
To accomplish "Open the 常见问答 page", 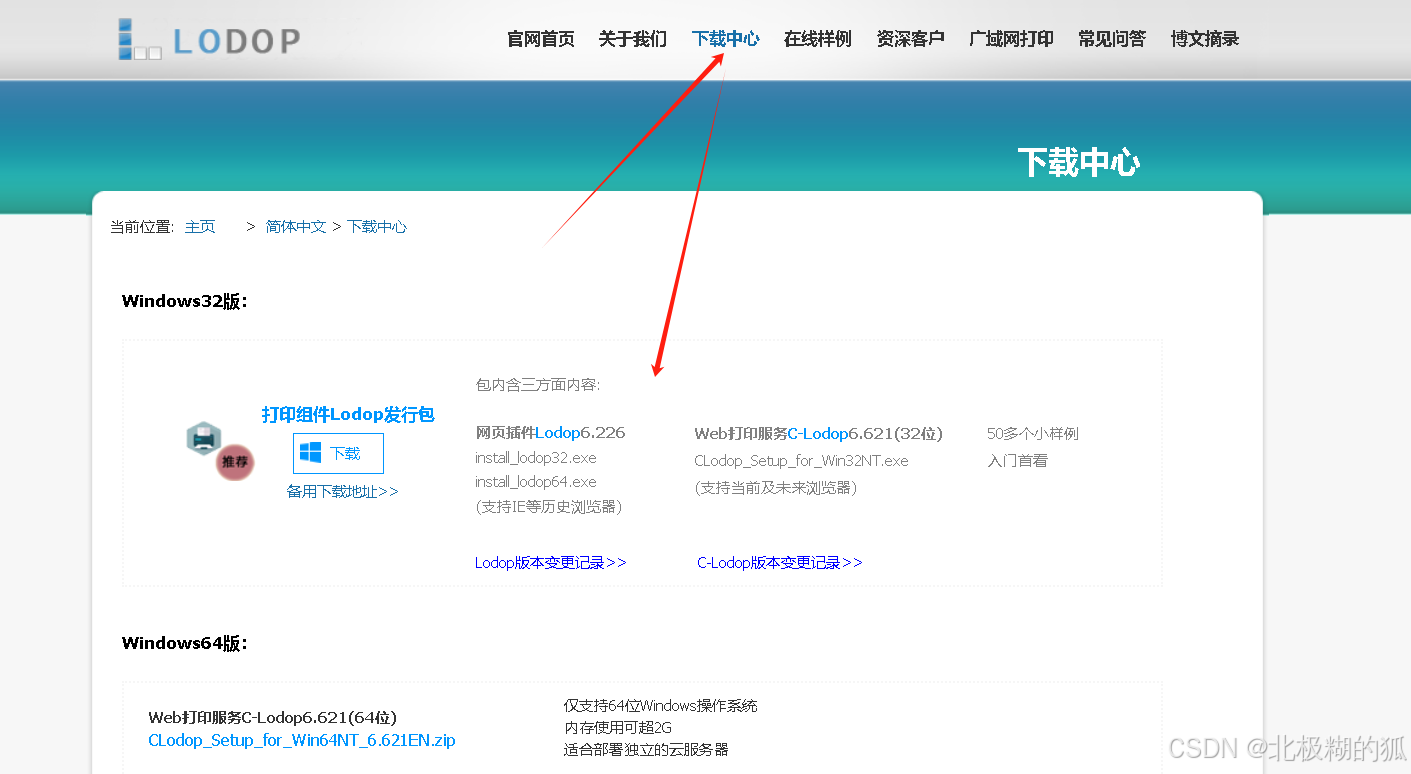I will (1111, 38).
